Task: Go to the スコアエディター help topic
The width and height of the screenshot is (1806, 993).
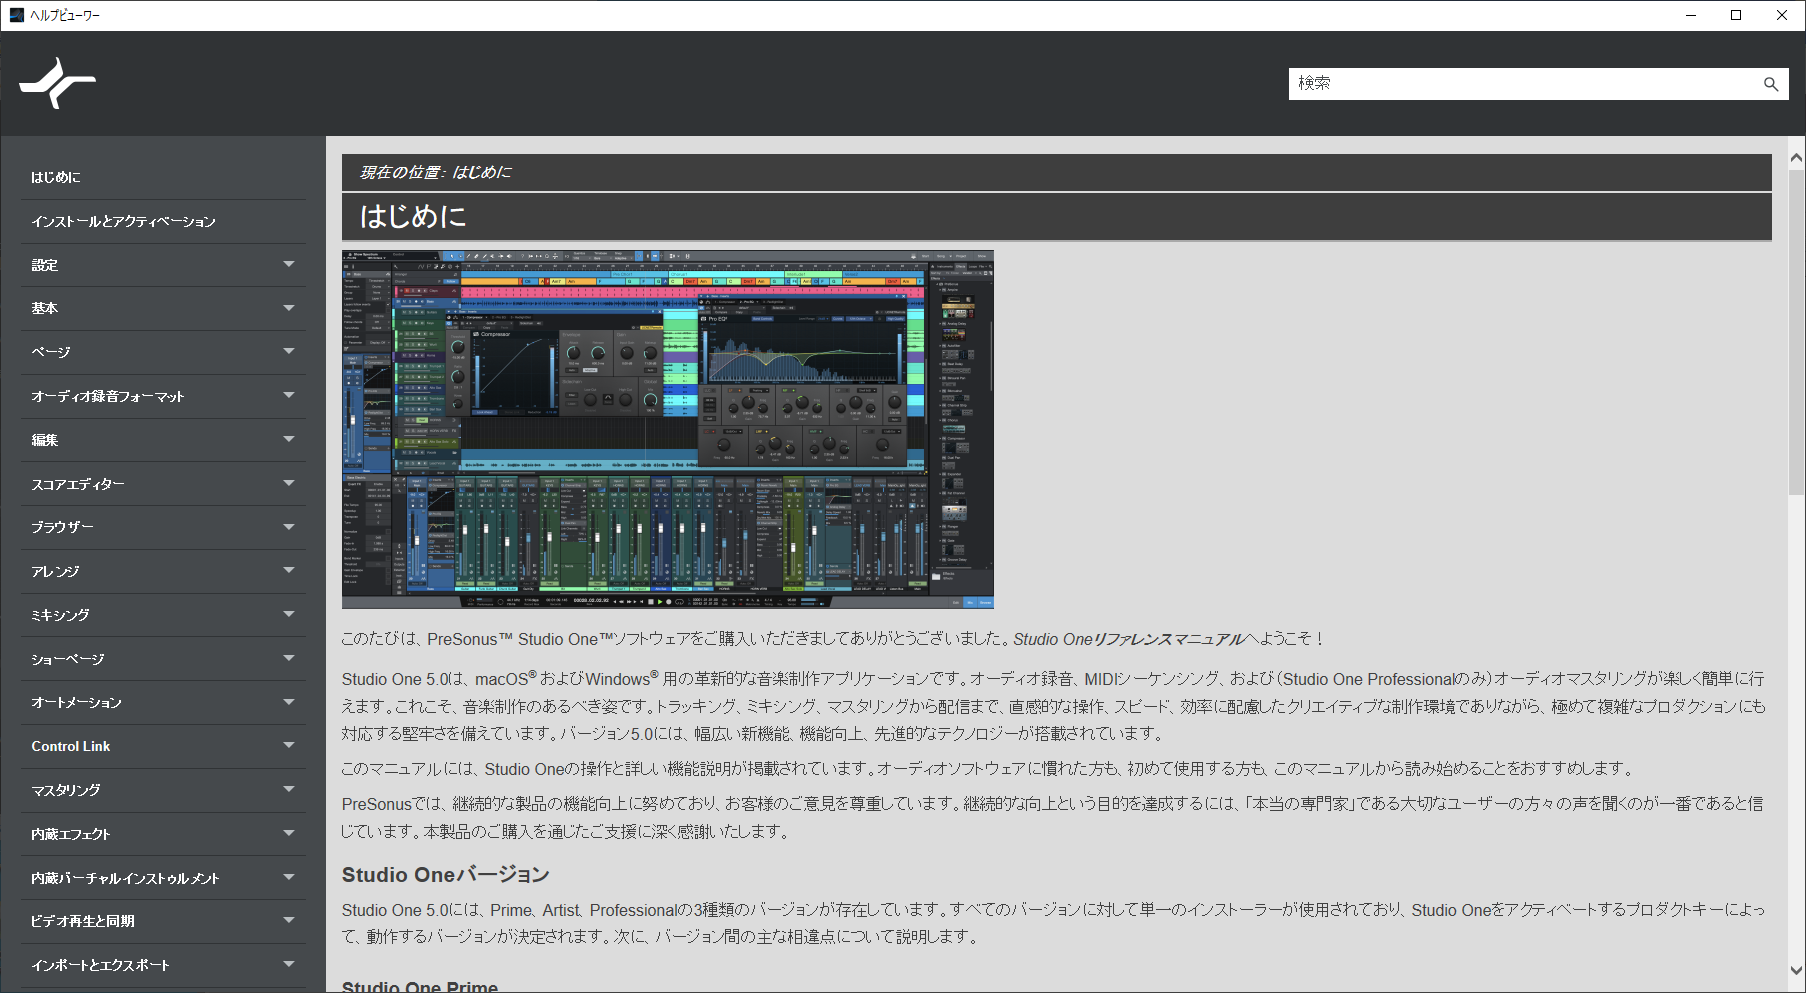Action: tap(78, 484)
